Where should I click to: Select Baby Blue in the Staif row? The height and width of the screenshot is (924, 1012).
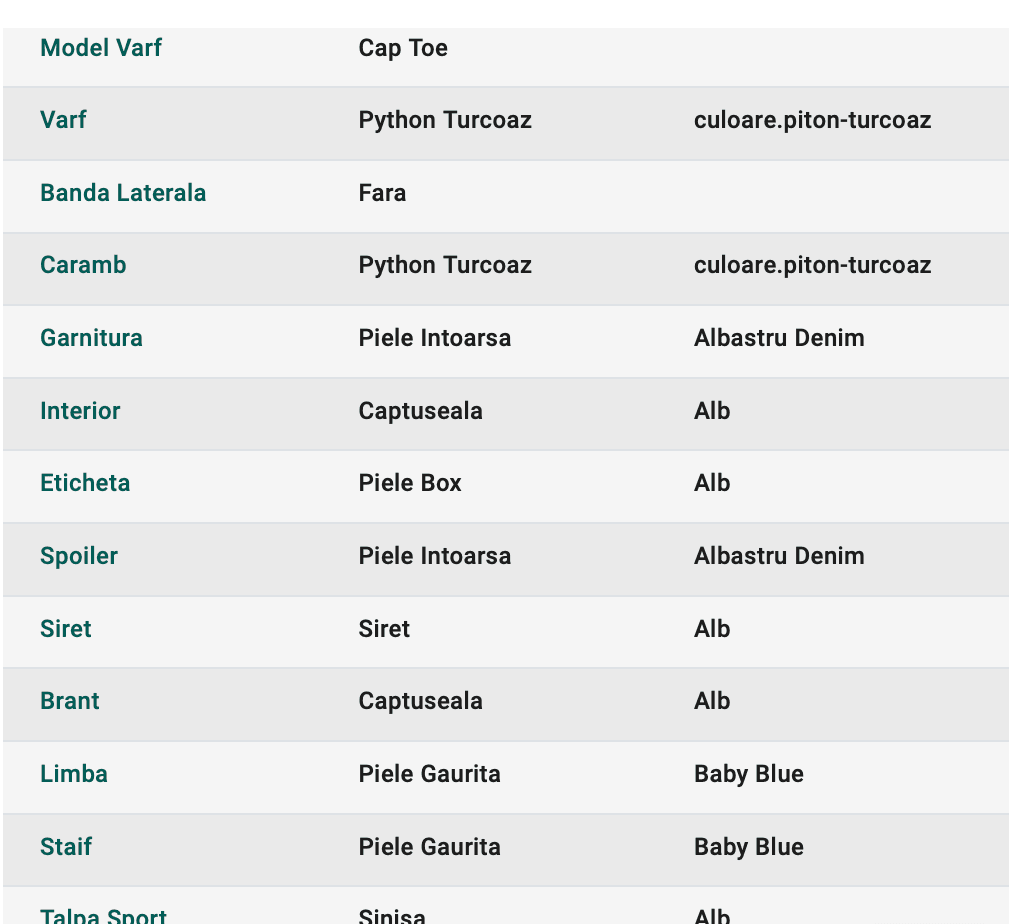(749, 848)
